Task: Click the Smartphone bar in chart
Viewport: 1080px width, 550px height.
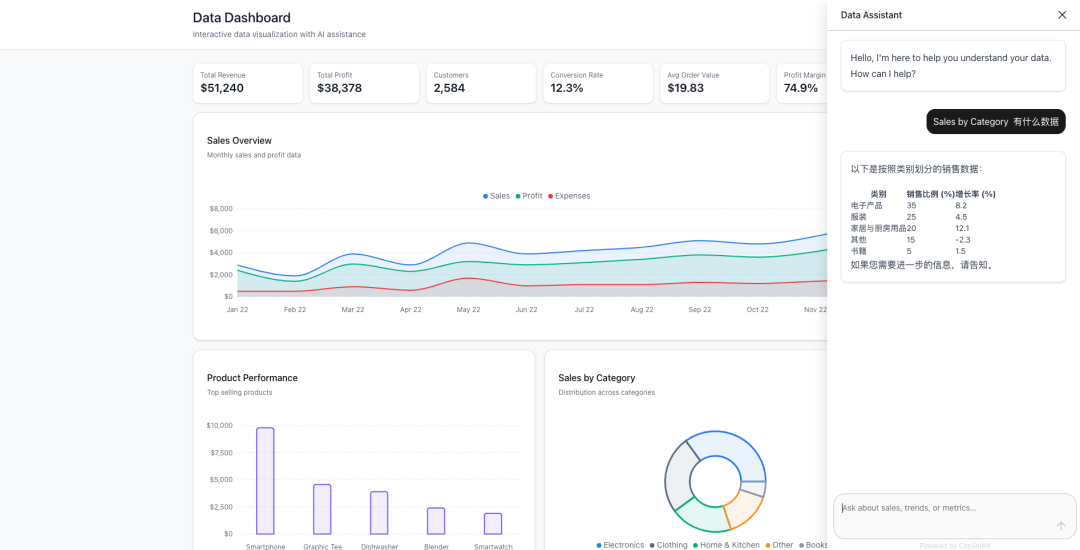Action: tap(265, 480)
